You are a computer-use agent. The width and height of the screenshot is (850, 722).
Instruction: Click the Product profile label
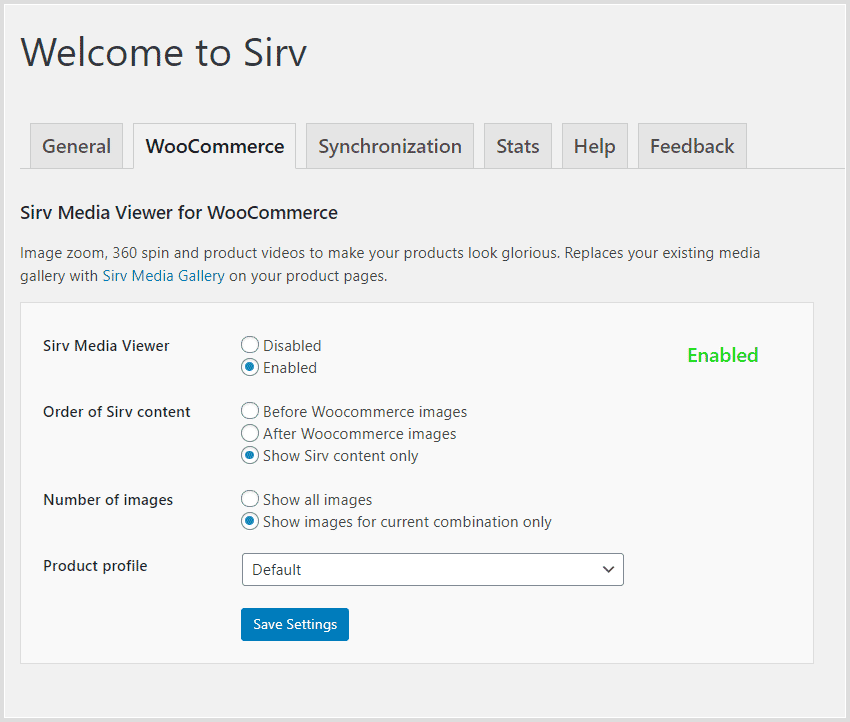point(95,566)
